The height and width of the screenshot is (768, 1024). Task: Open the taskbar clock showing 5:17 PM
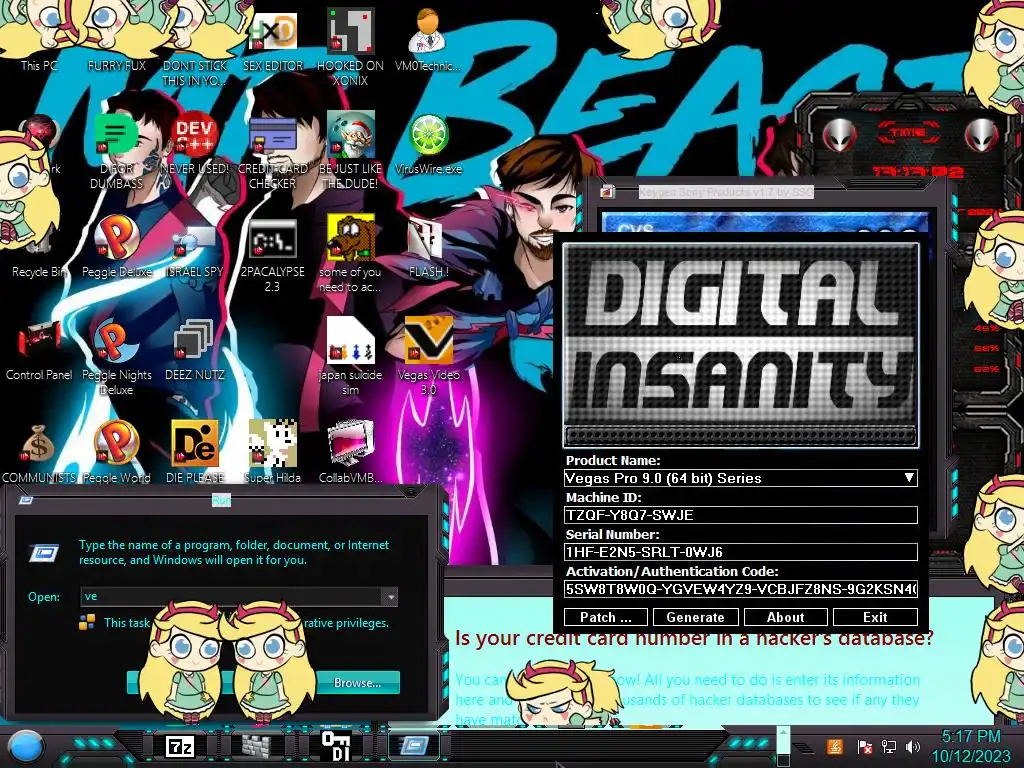971,746
